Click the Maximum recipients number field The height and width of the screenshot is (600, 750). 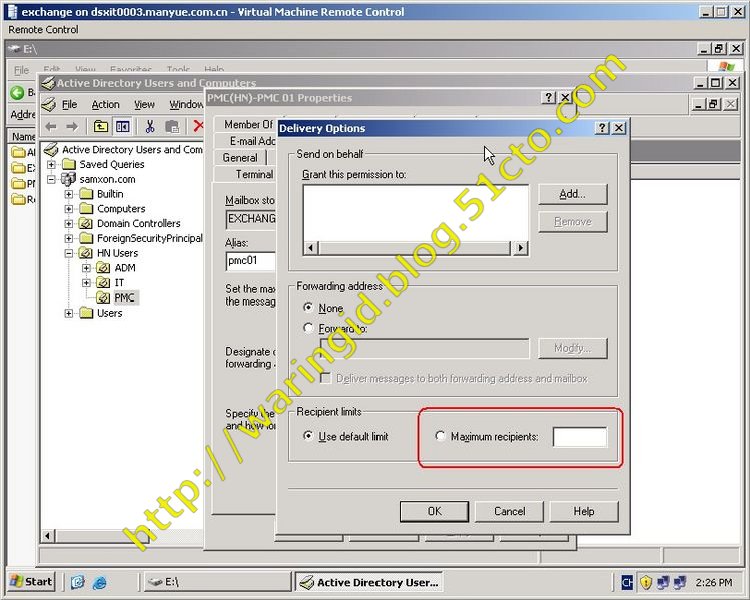pos(580,437)
